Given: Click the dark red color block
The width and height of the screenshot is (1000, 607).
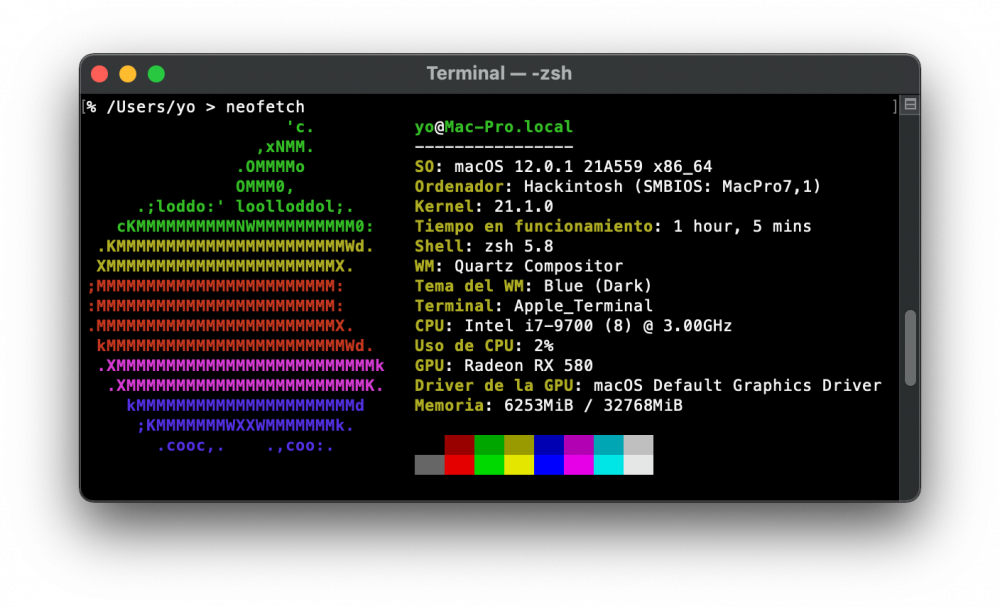Looking at the screenshot, I should (459, 445).
